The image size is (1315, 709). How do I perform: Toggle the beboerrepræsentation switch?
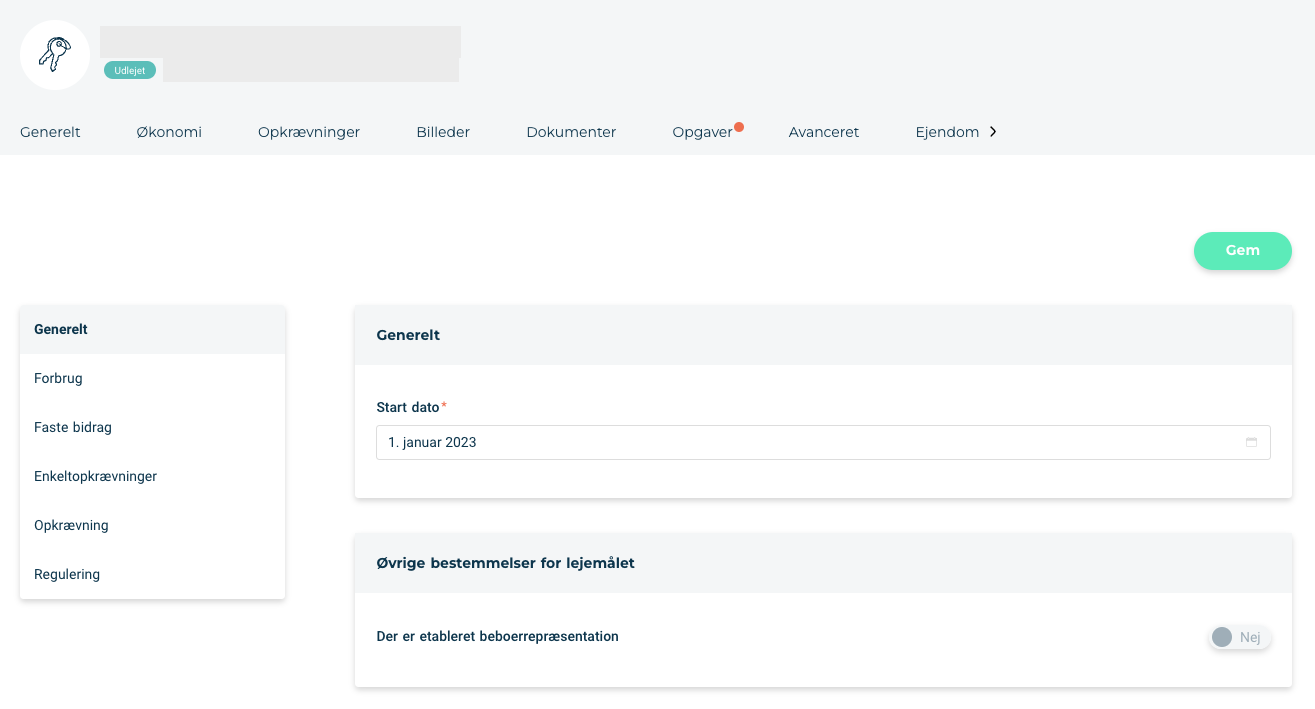(x=1239, y=637)
